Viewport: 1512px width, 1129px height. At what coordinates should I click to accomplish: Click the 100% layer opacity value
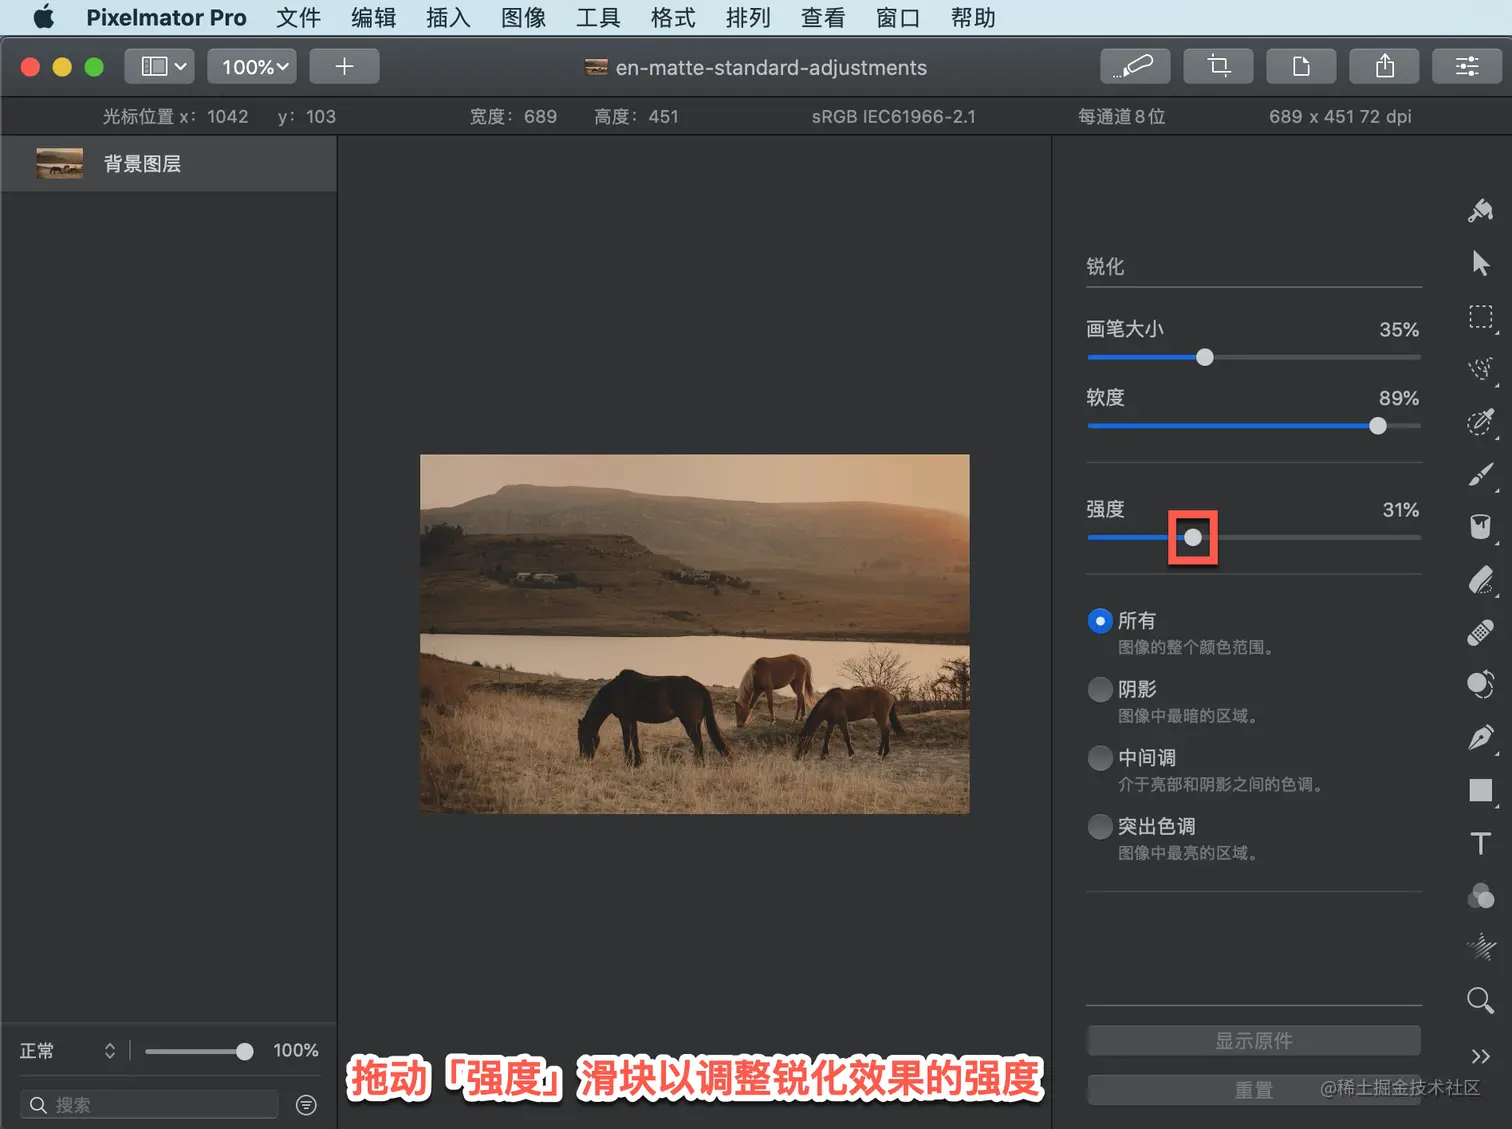tap(296, 1050)
